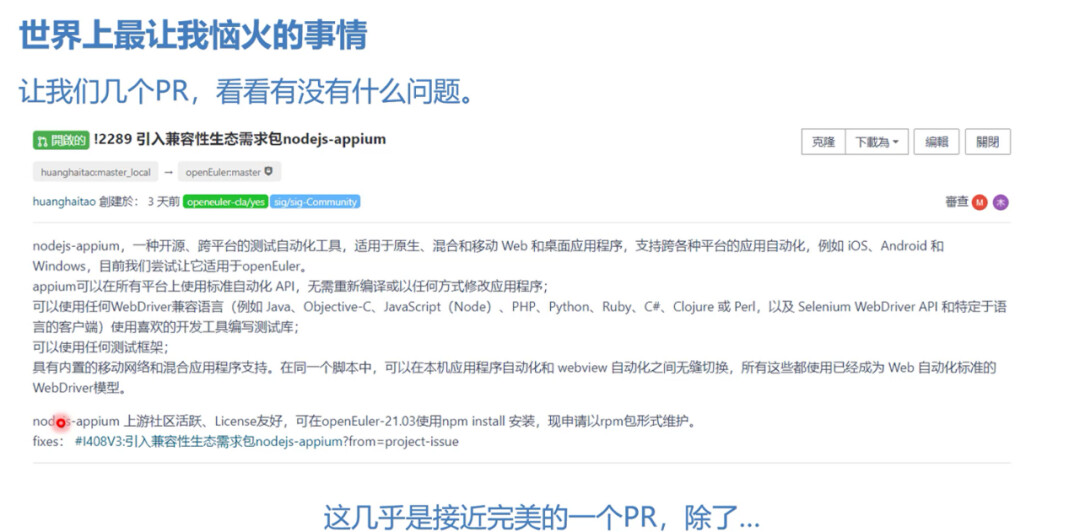Click the PR title !2289 引入兼容性生态需求包nodejs-appium

pyautogui.click(x=240, y=140)
